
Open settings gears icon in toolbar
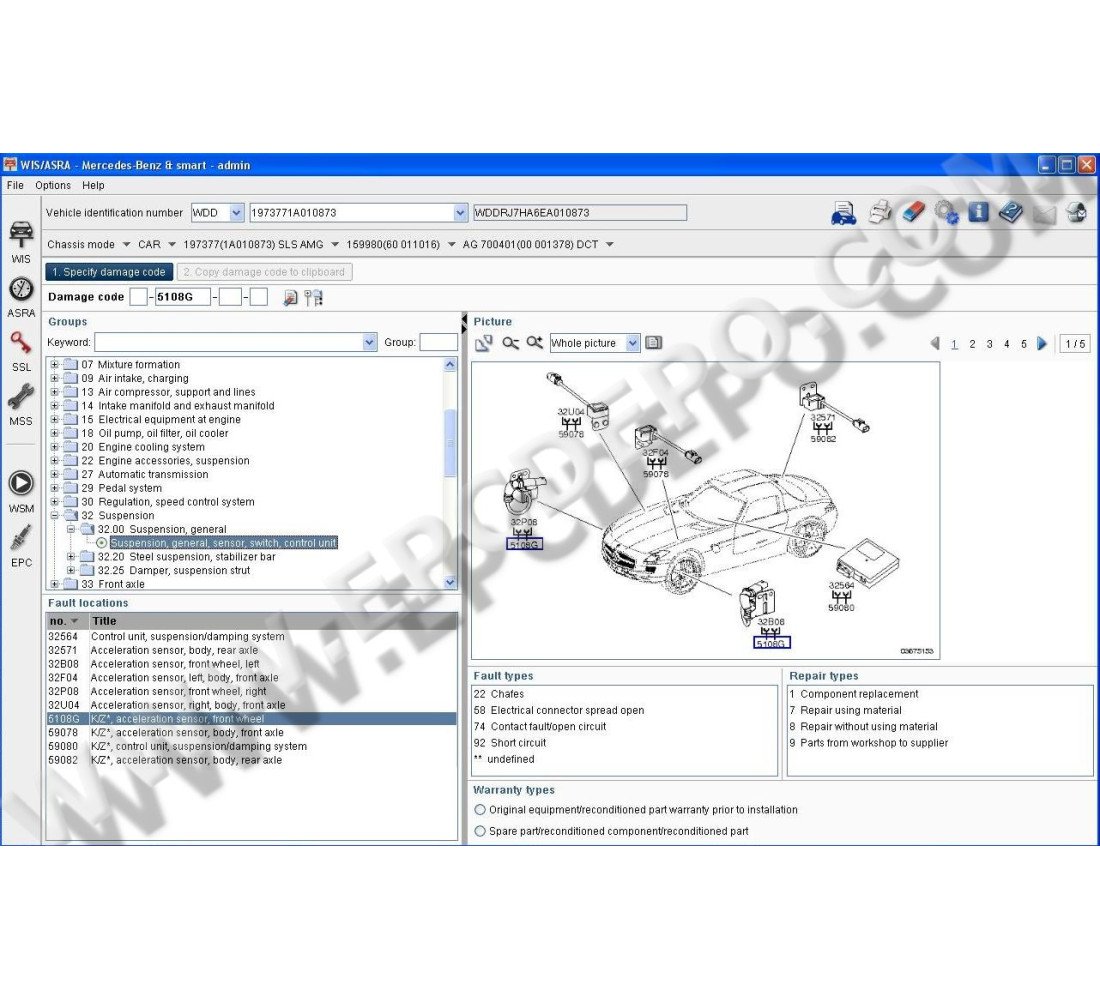click(946, 212)
